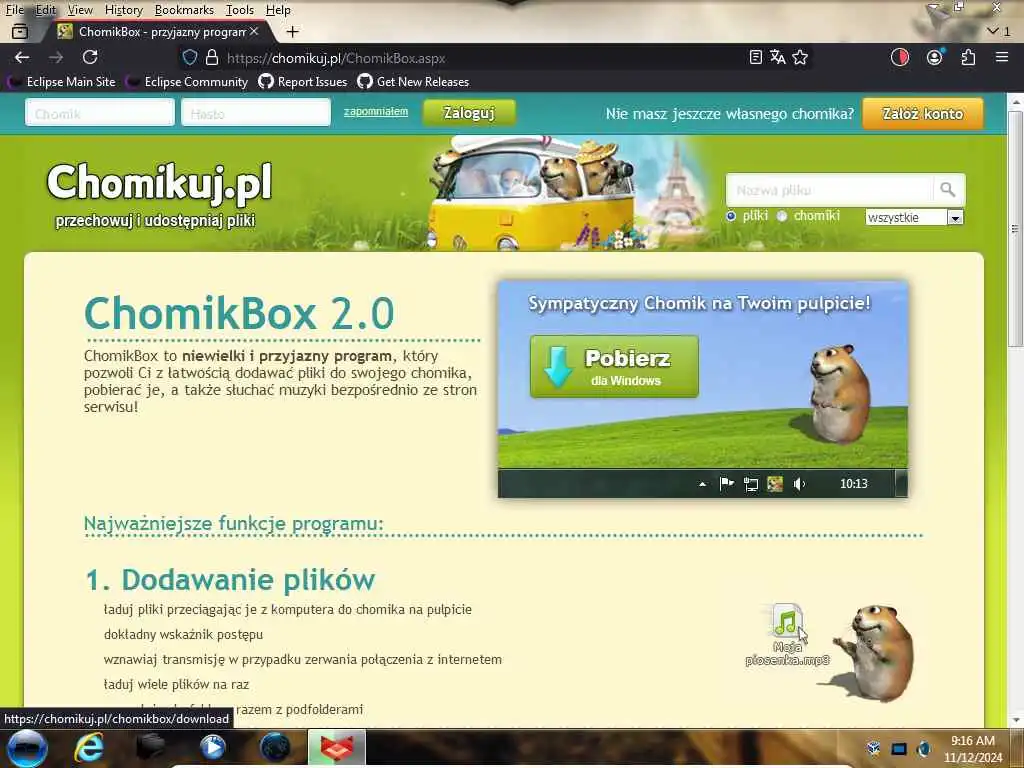Screen dimensions: 1024x768
Task: Open Get New Releases bookmark
Action: pyautogui.click(x=413, y=82)
